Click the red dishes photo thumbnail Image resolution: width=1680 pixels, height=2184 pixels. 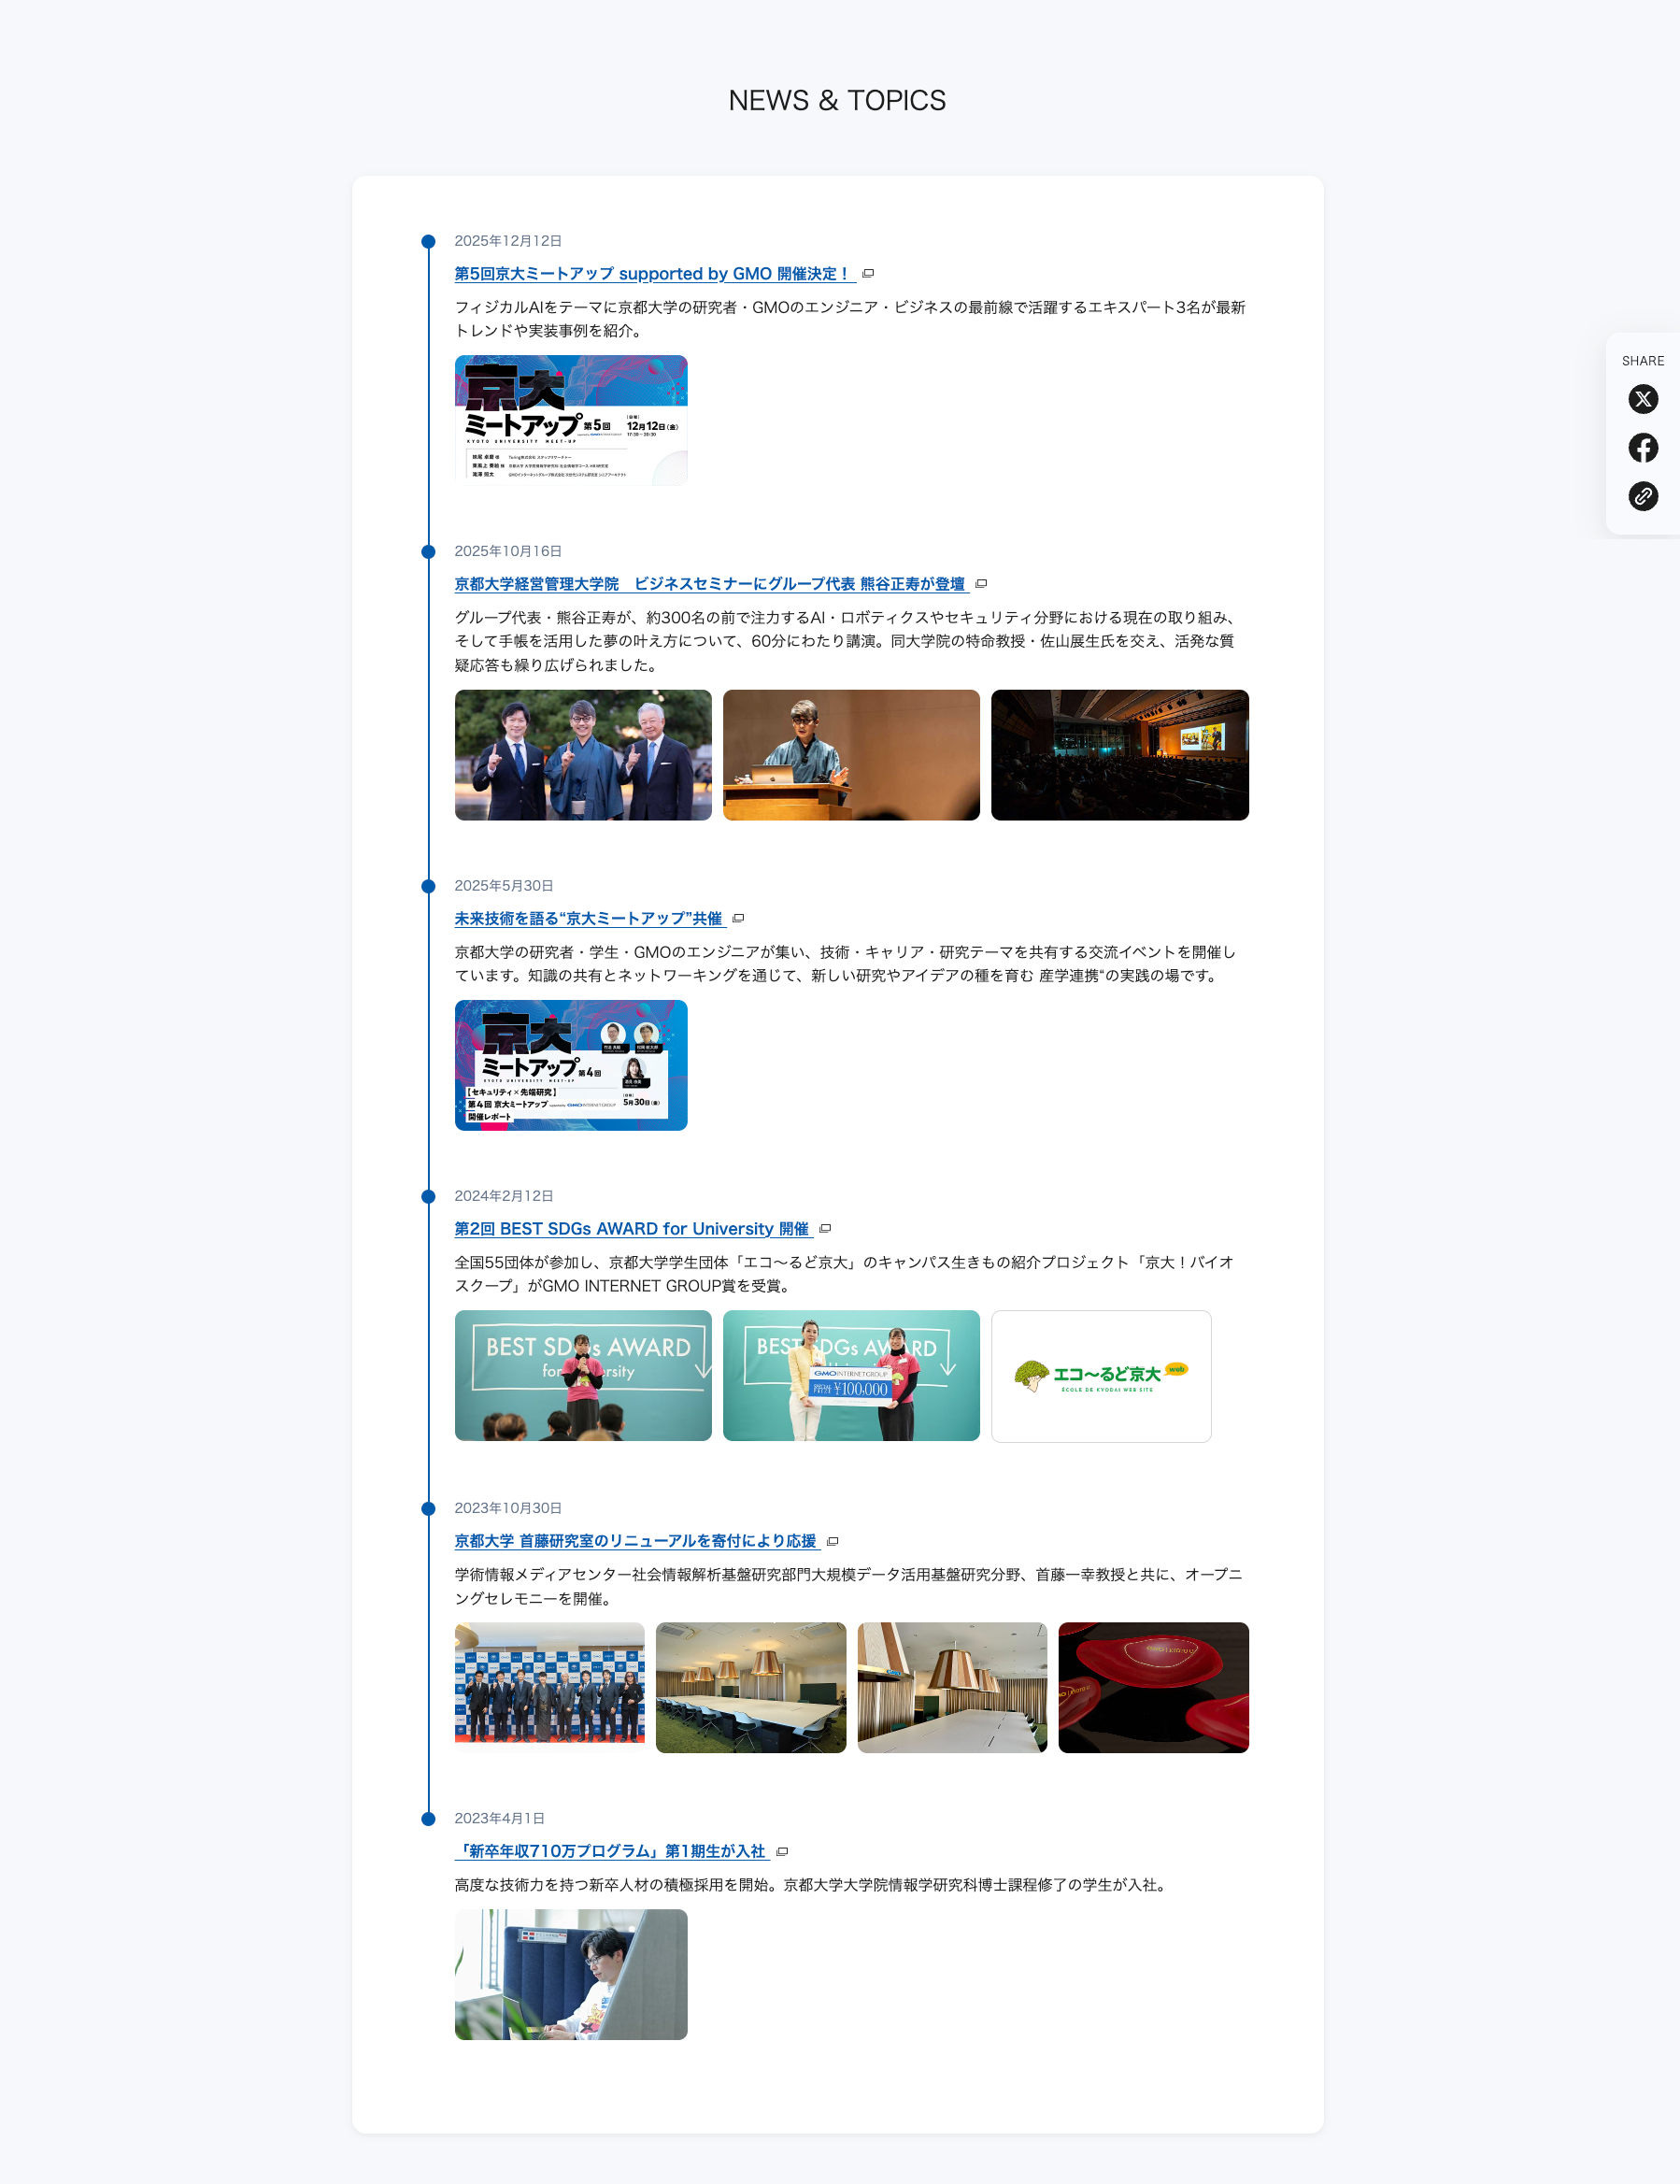coord(1153,1687)
